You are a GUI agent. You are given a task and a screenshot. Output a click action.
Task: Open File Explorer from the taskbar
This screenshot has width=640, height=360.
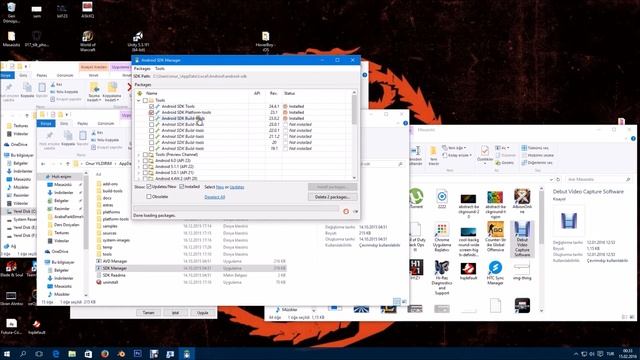click(x=72, y=353)
